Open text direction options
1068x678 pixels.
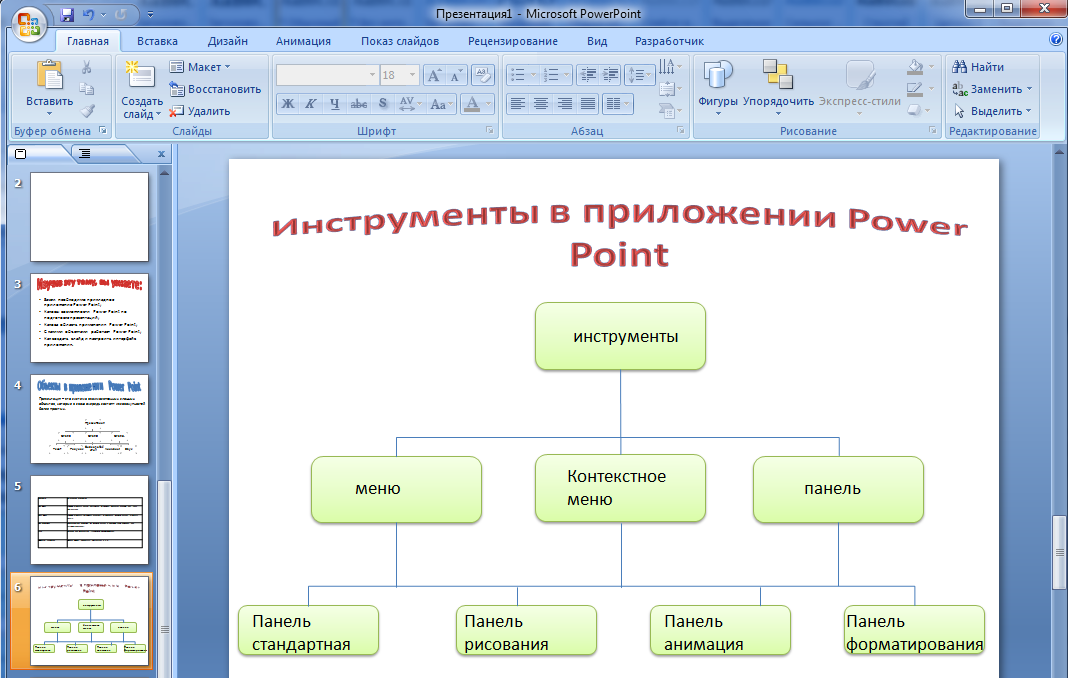point(670,67)
